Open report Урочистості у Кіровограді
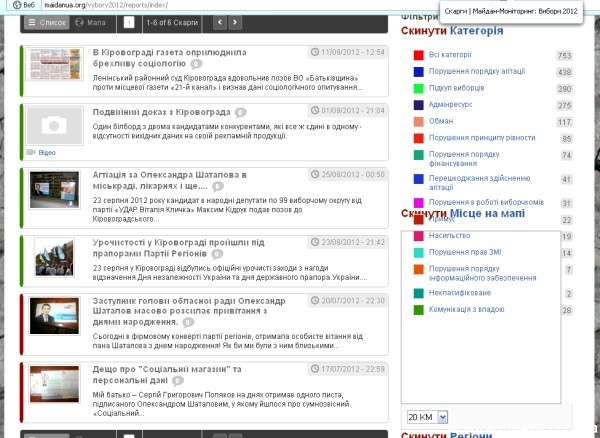600x438 pixels. (178, 248)
